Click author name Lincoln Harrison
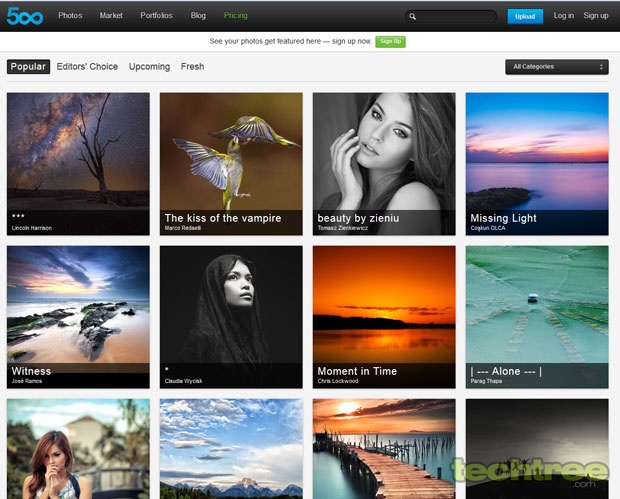620x499 pixels. point(32,228)
